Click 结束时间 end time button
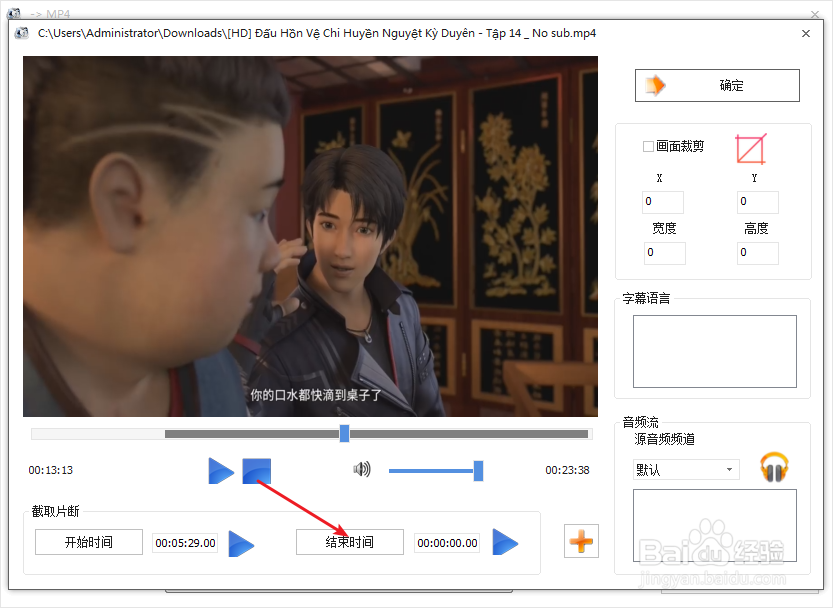The height and width of the screenshot is (608, 833). click(x=350, y=542)
